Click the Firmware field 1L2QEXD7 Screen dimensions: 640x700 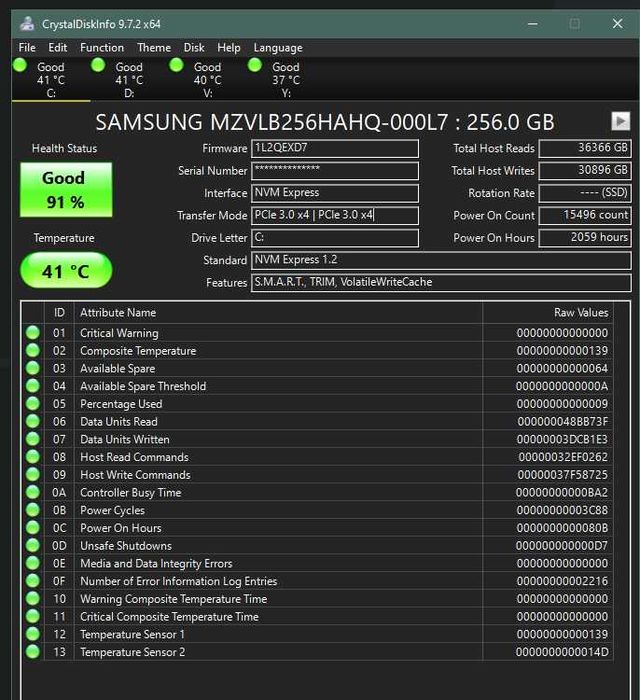pos(335,148)
